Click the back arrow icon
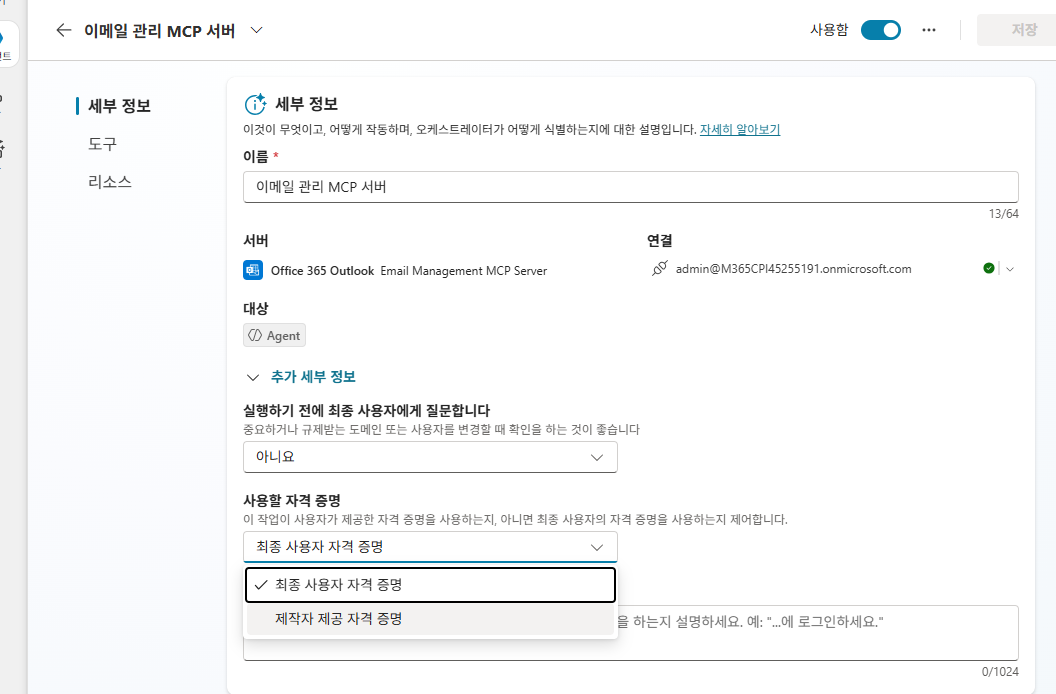This screenshot has width=1056, height=694. point(63,30)
